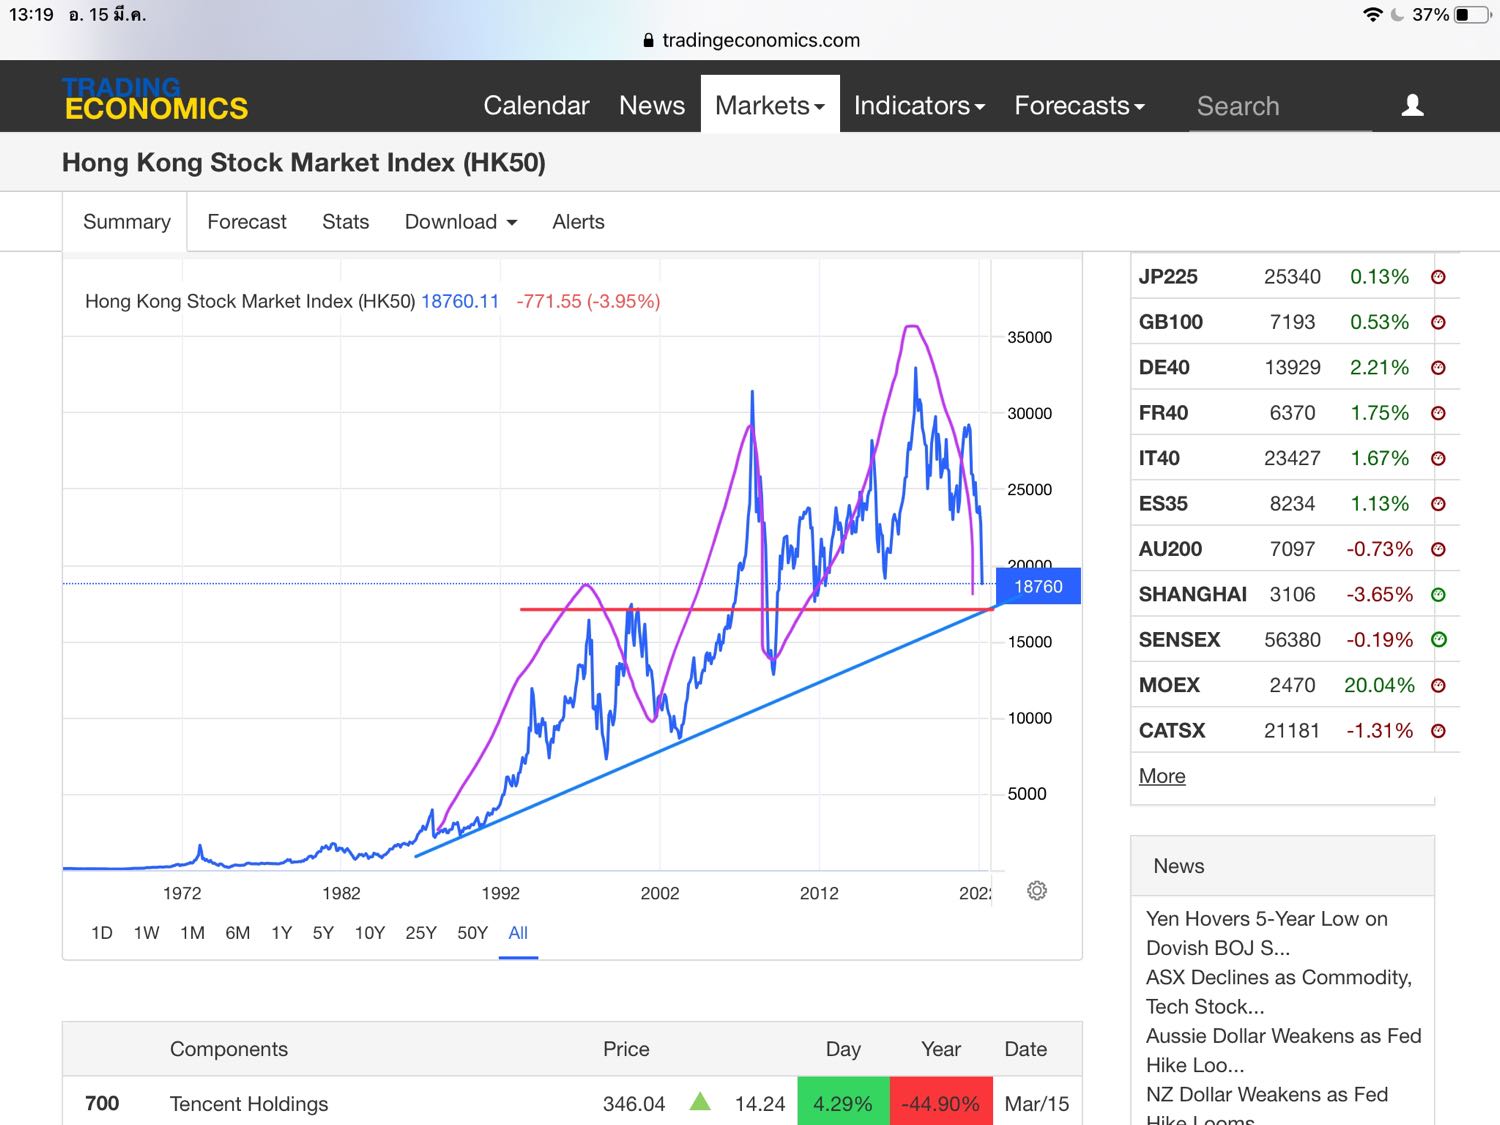Viewport: 1500px width, 1125px height.
Task: Tap the moon Do Not Disturb icon
Action: click(1397, 15)
